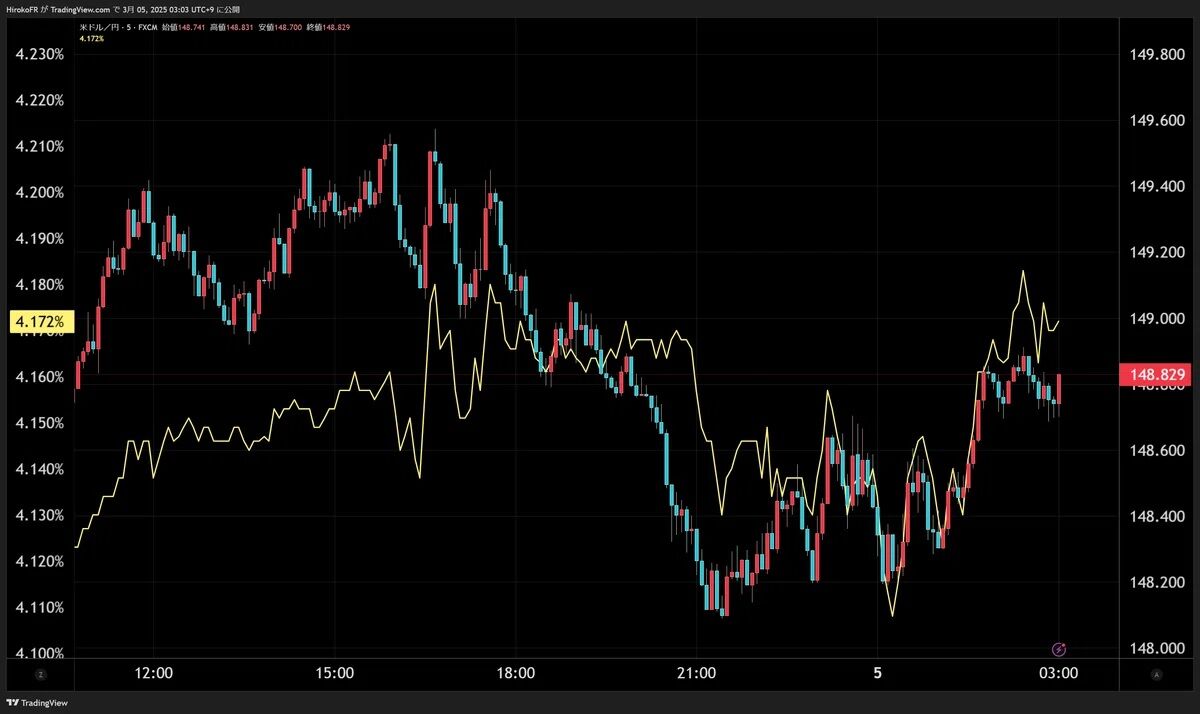Click the TradingView.com link in header
Viewport: 1200px width, 714px height.
click(x=80, y=10)
